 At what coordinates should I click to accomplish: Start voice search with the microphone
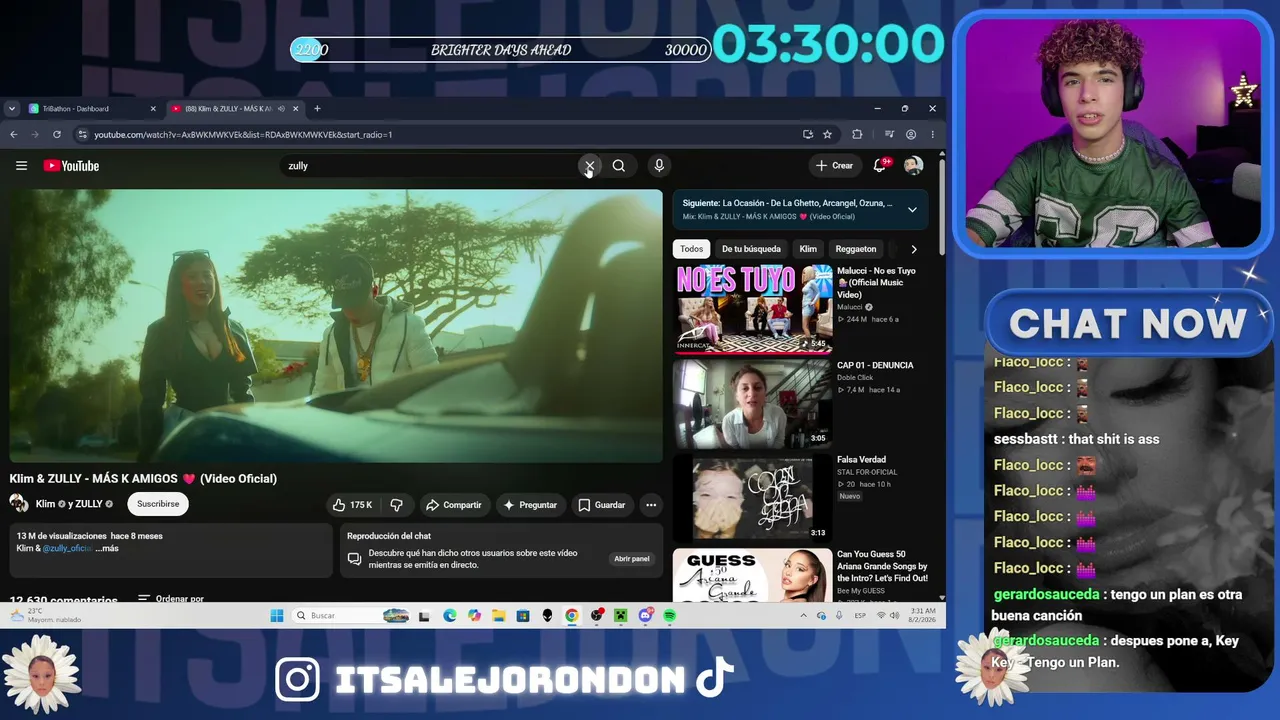pyautogui.click(x=659, y=166)
